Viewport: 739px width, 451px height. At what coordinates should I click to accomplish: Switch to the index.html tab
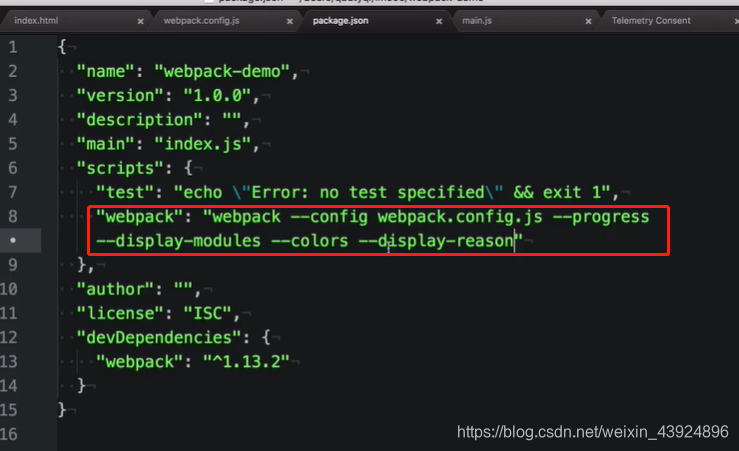[x=36, y=21]
